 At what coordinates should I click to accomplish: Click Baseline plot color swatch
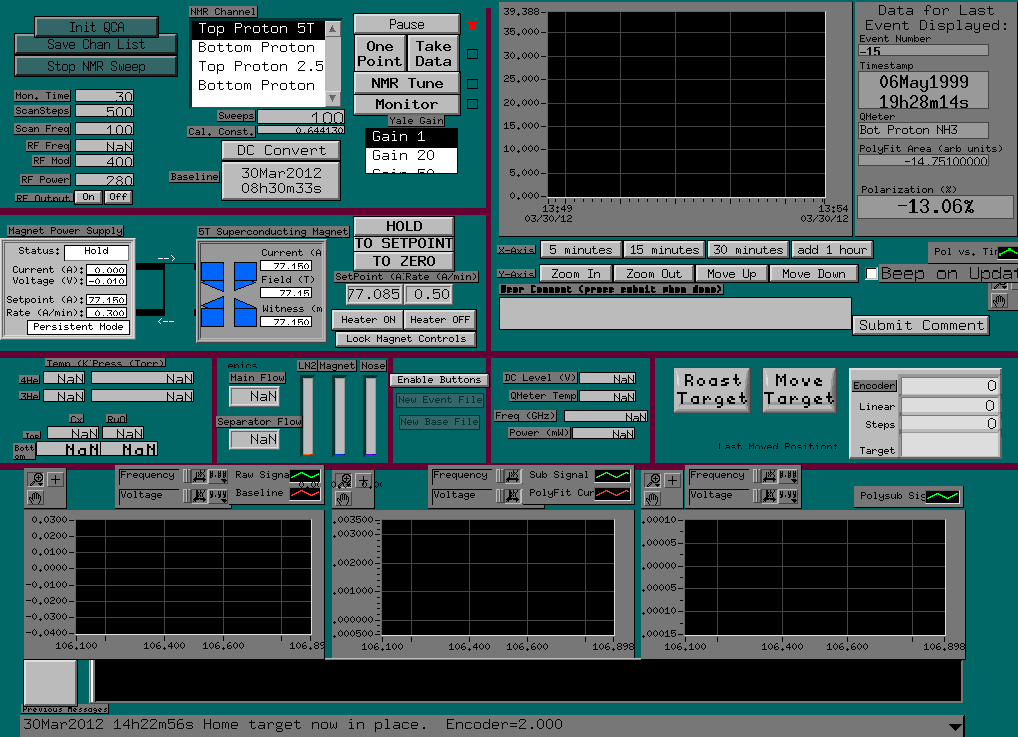304,493
